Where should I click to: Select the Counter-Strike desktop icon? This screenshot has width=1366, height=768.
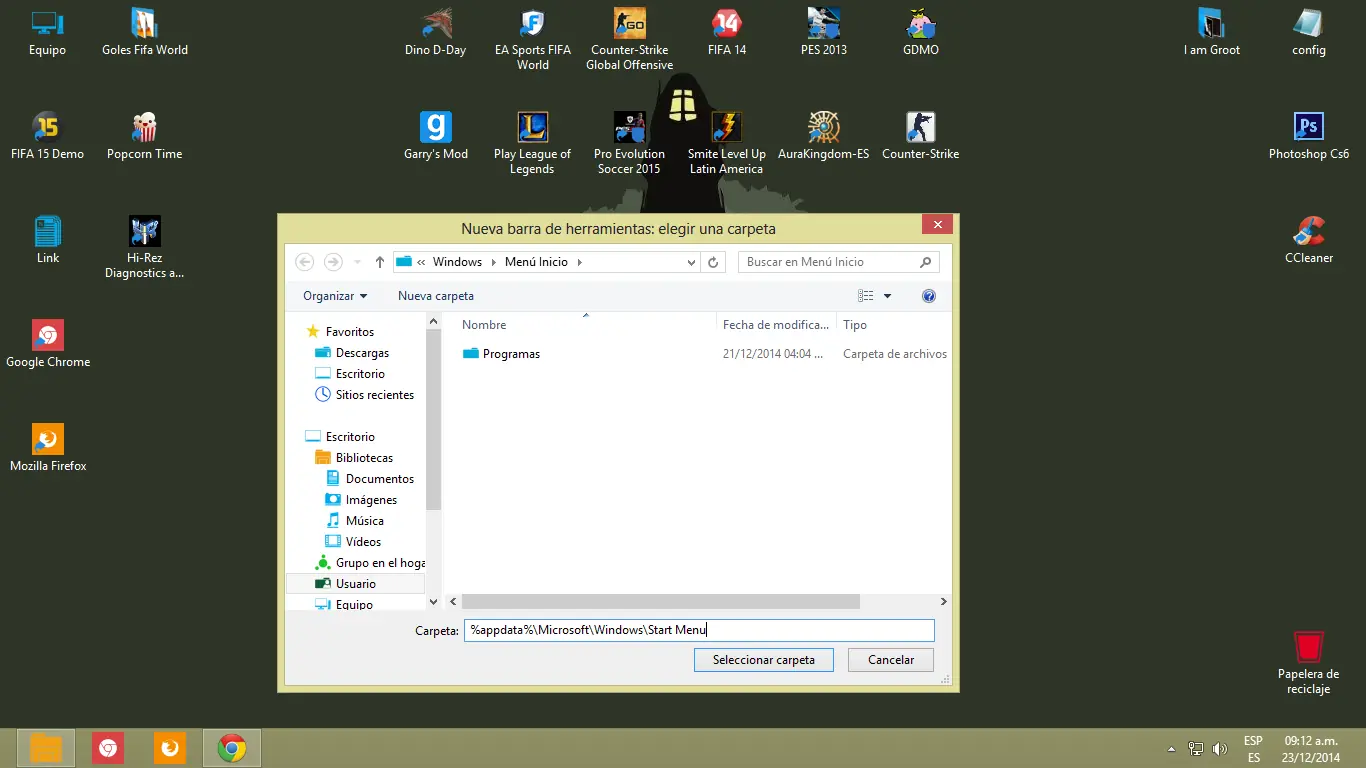coord(921,136)
